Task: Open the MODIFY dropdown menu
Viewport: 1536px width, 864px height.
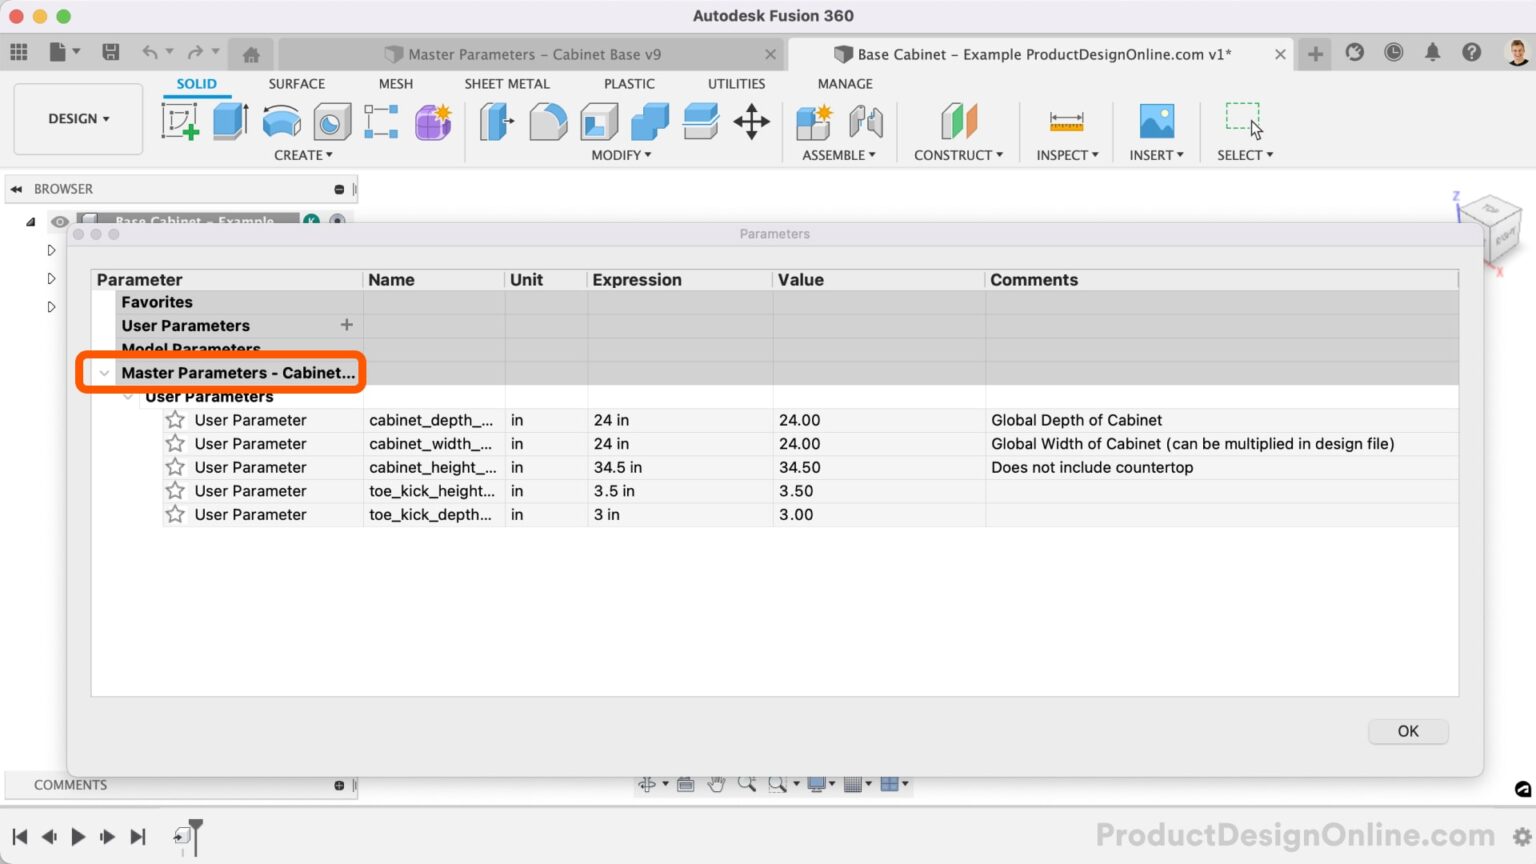Action: pyautogui.click(x=620, y=155)
